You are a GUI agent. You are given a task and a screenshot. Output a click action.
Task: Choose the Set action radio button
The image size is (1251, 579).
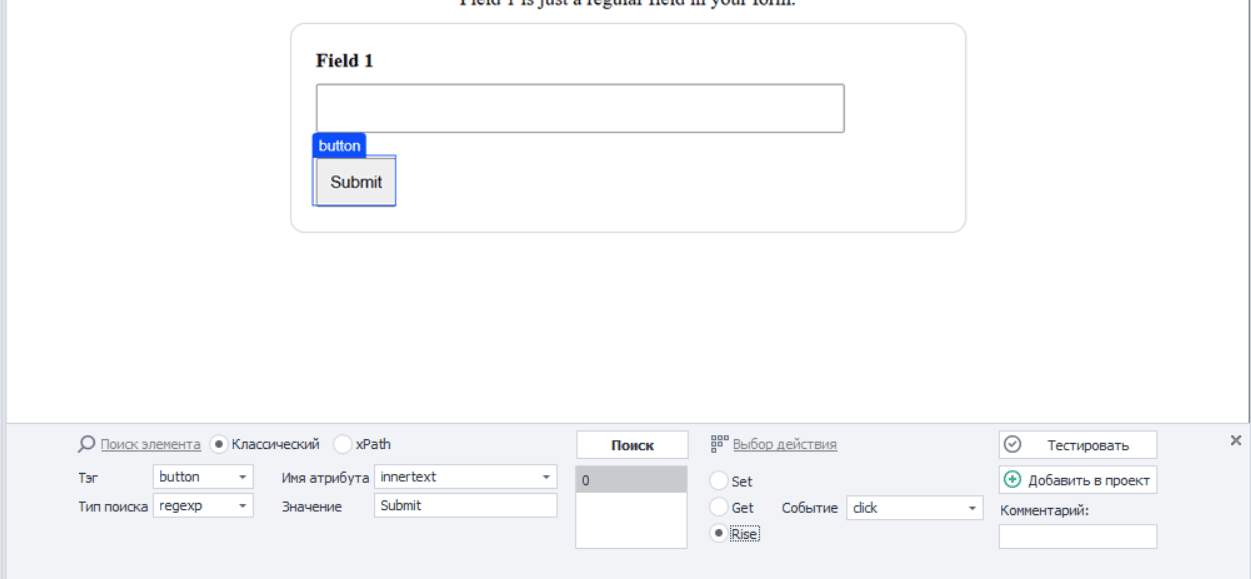[x=719, y=481]
